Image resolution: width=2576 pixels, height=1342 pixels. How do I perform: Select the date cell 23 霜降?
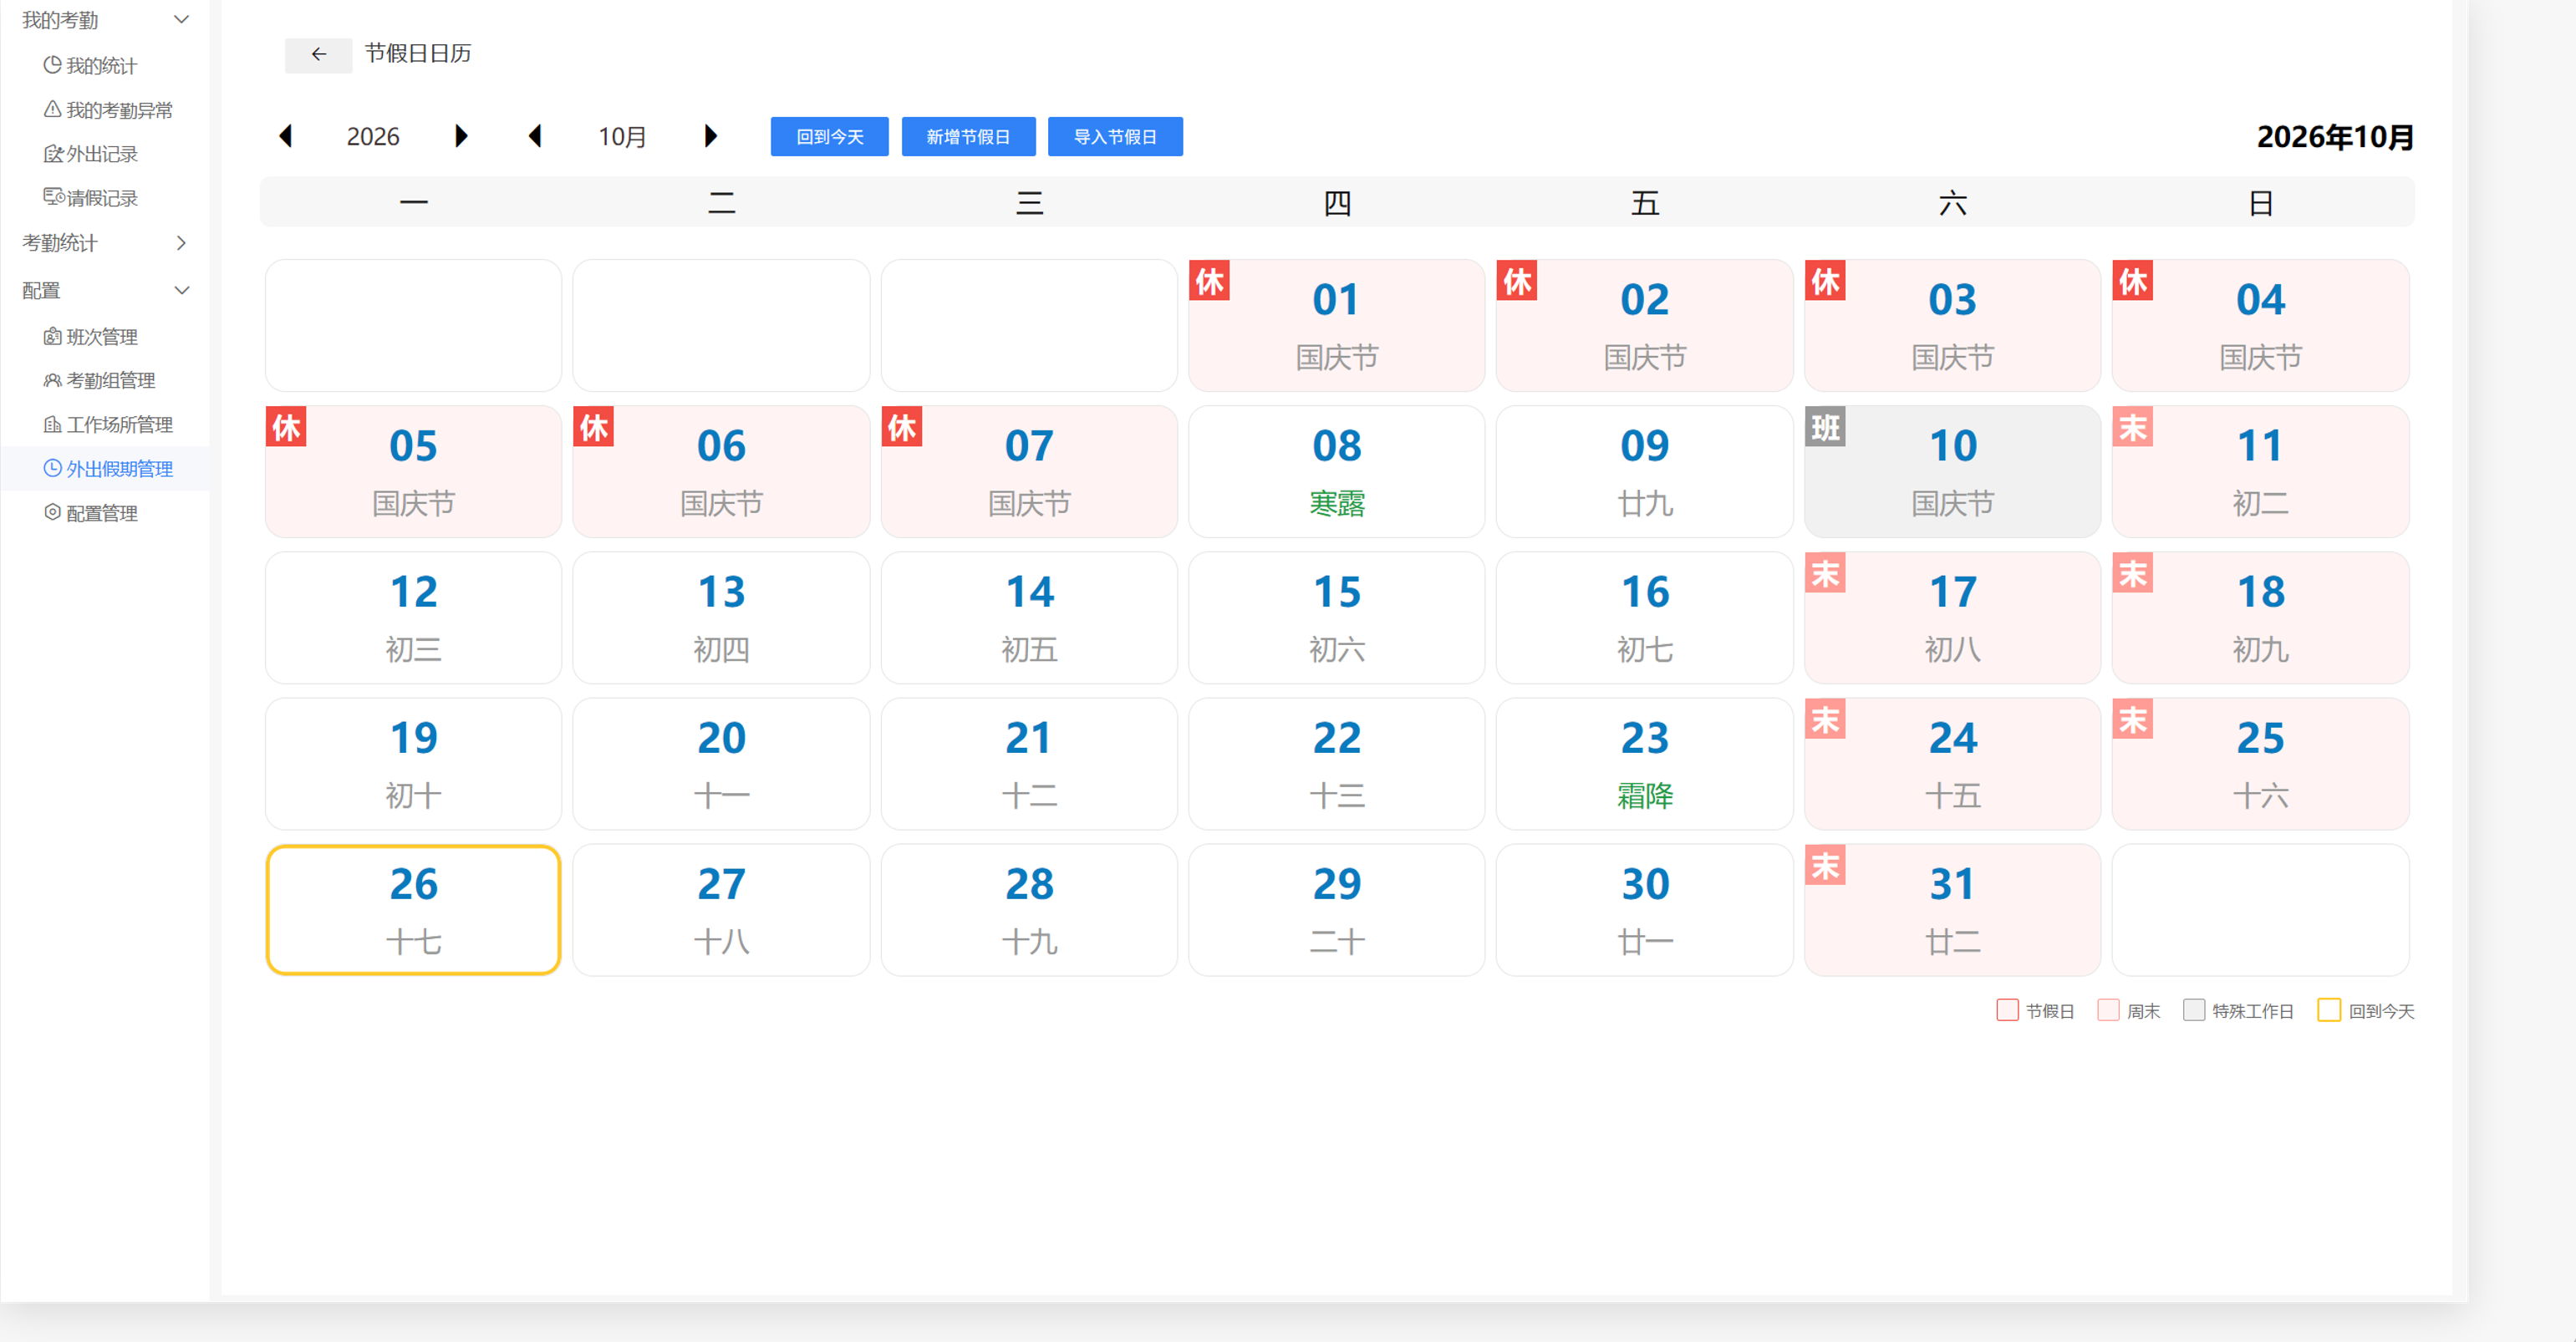click(1645, 763)
